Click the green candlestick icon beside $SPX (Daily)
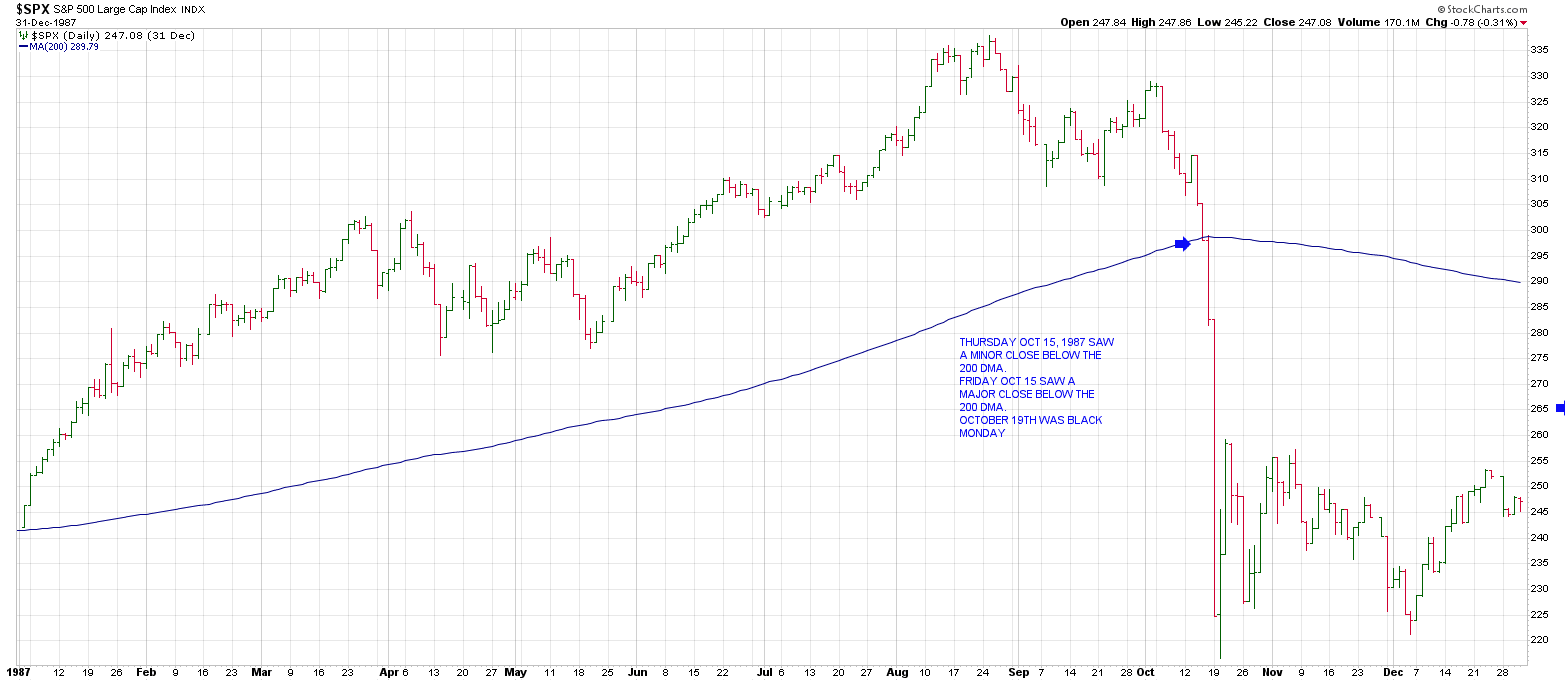 24,36
